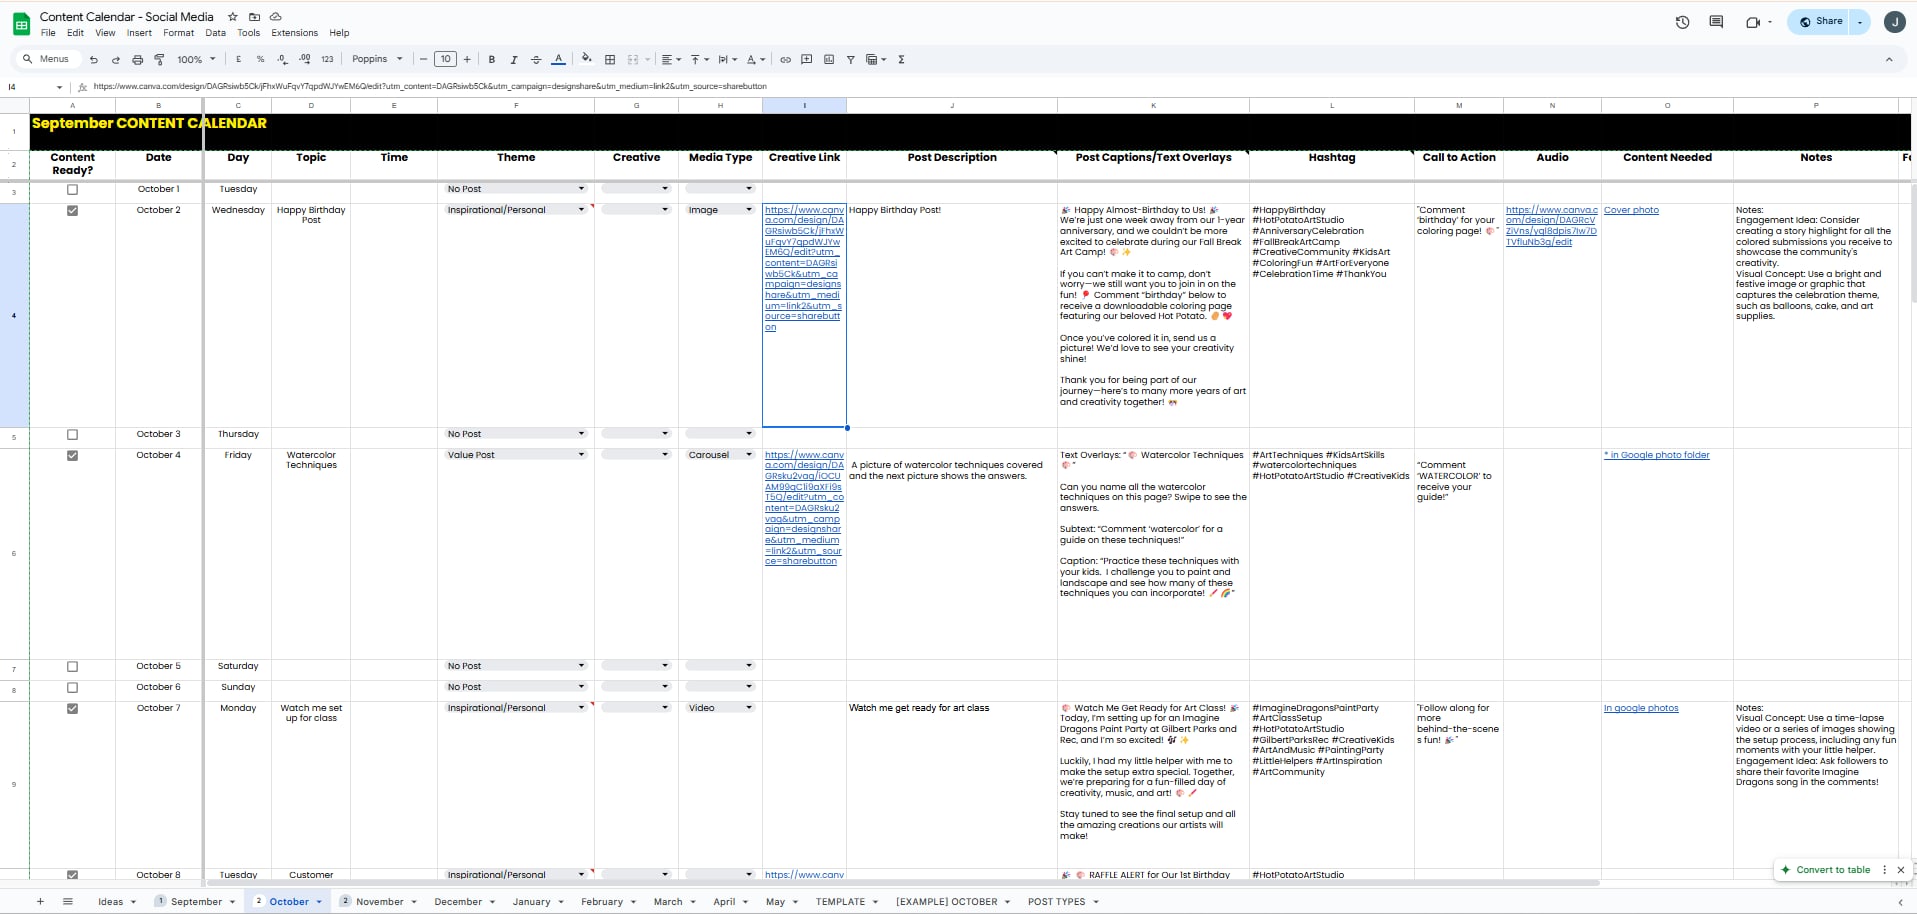Open the Share options dropdown arrow

pyautogui.click(x=1860, y=22)
